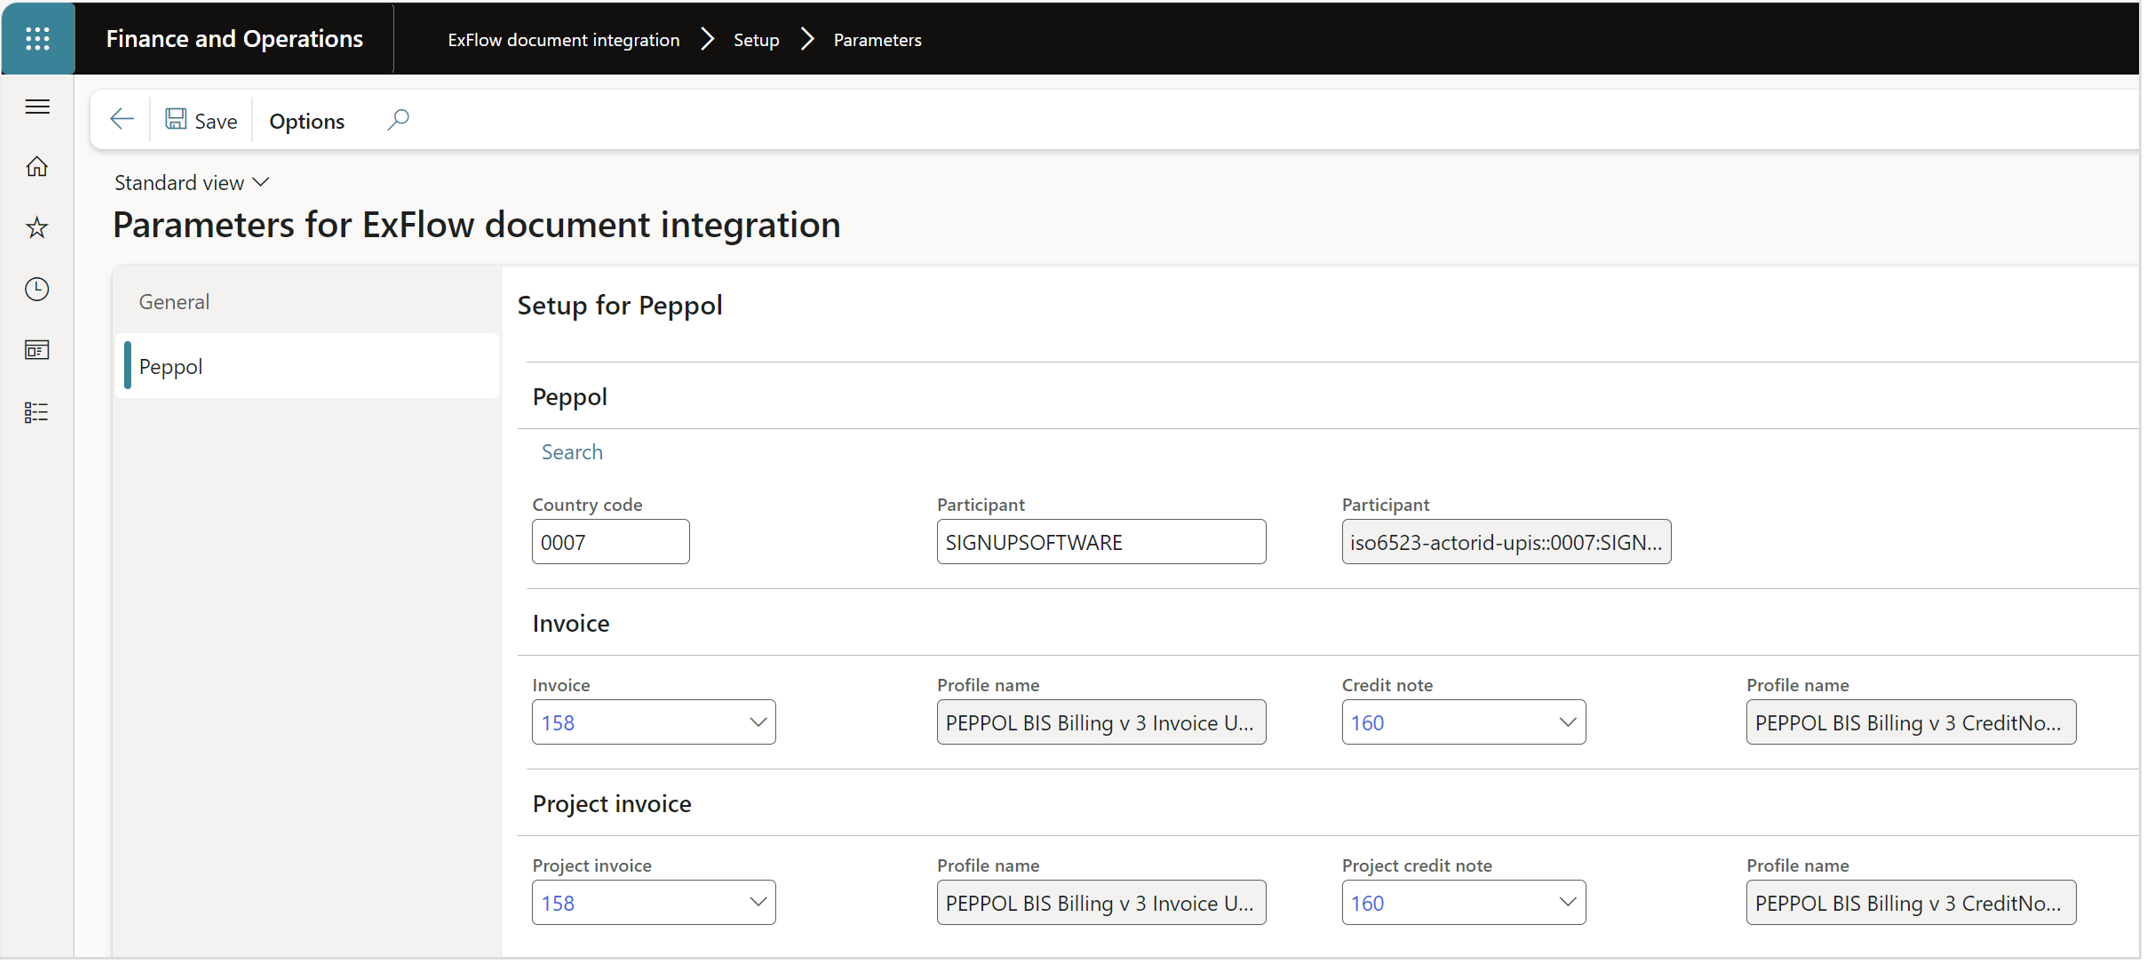Open the Options menu

pos(307,121)
